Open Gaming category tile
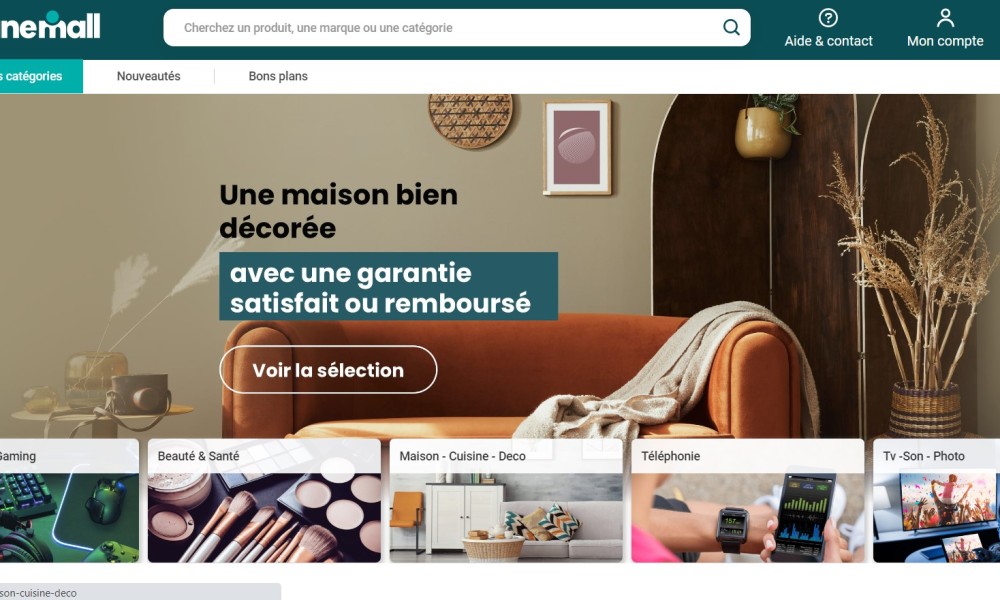 69,501
